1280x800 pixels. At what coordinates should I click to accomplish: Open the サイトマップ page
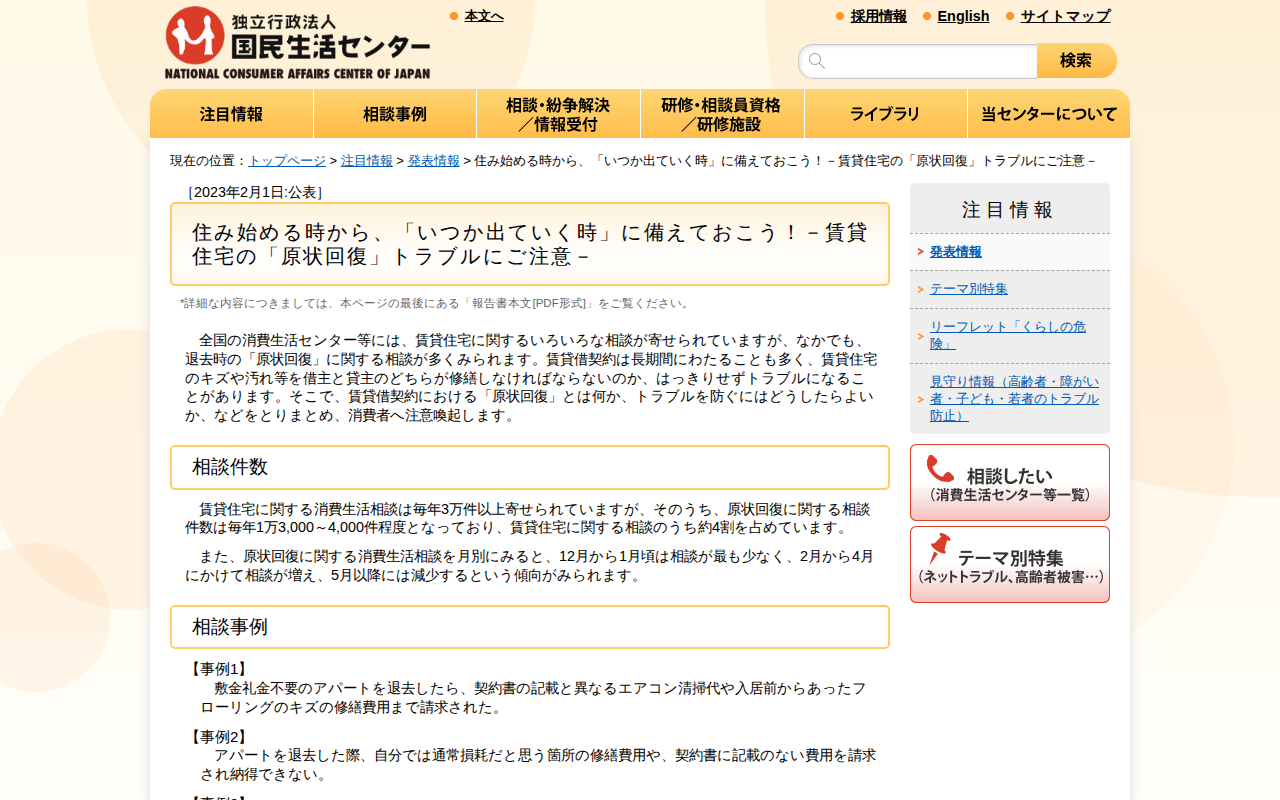1063,16
